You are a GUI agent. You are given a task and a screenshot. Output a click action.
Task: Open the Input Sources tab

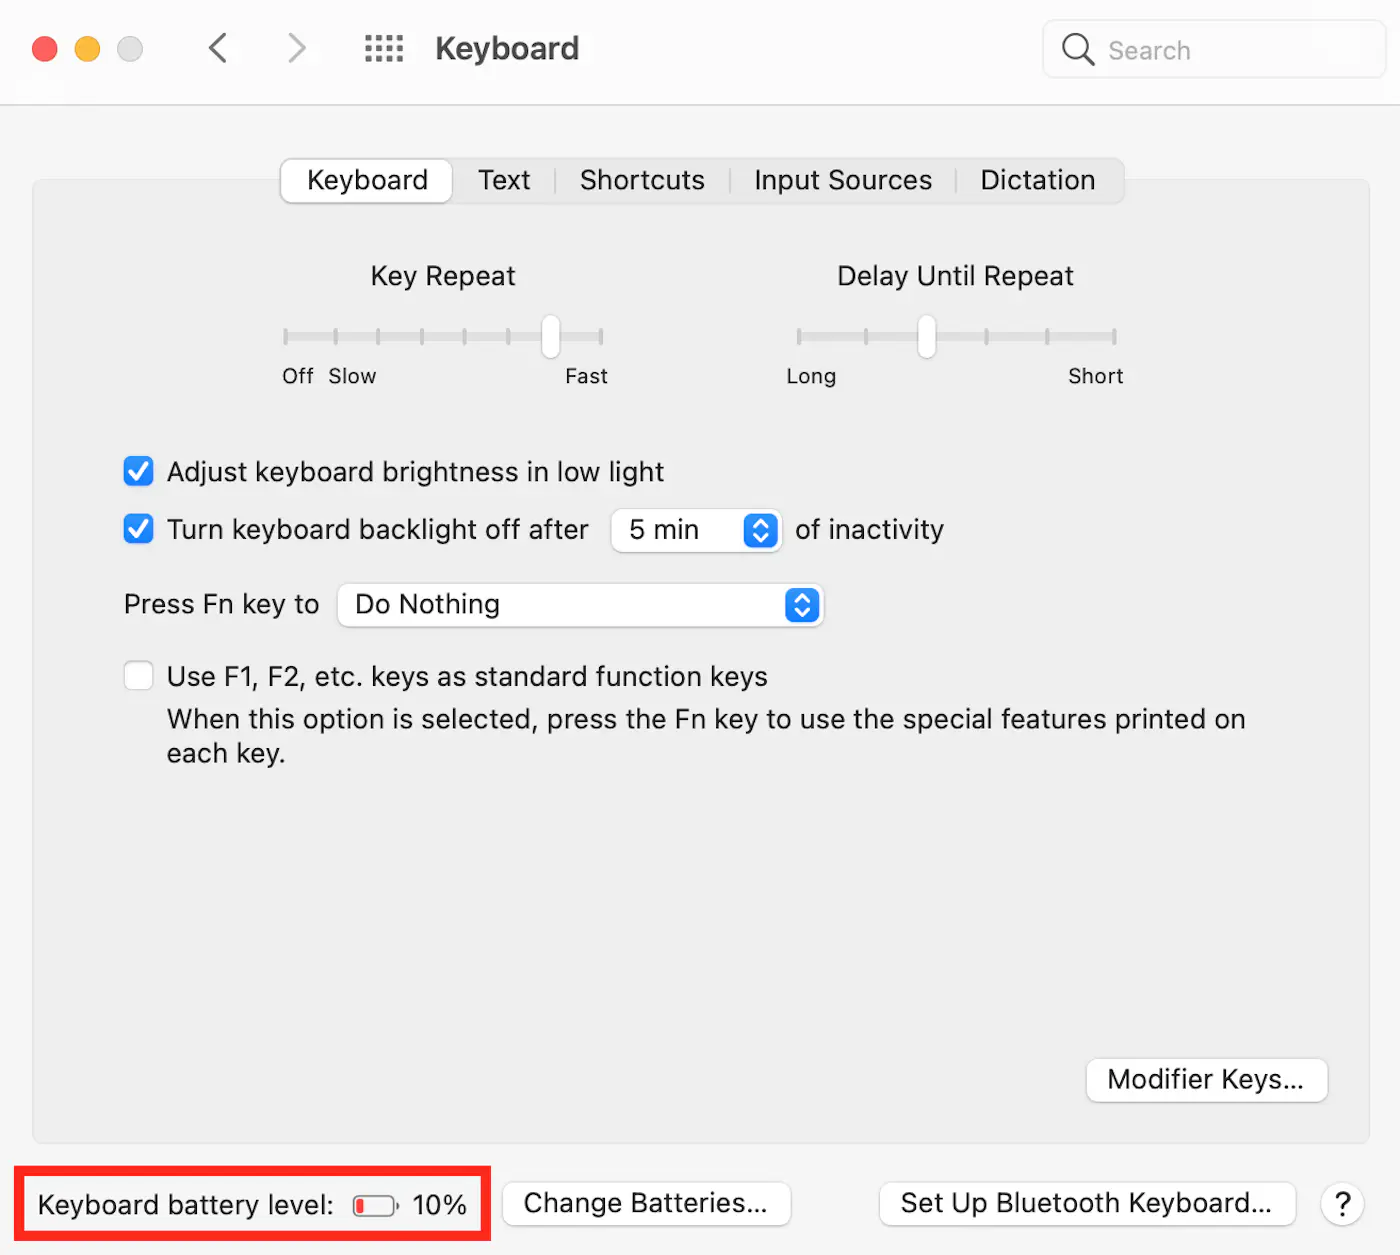pos(843,180)
